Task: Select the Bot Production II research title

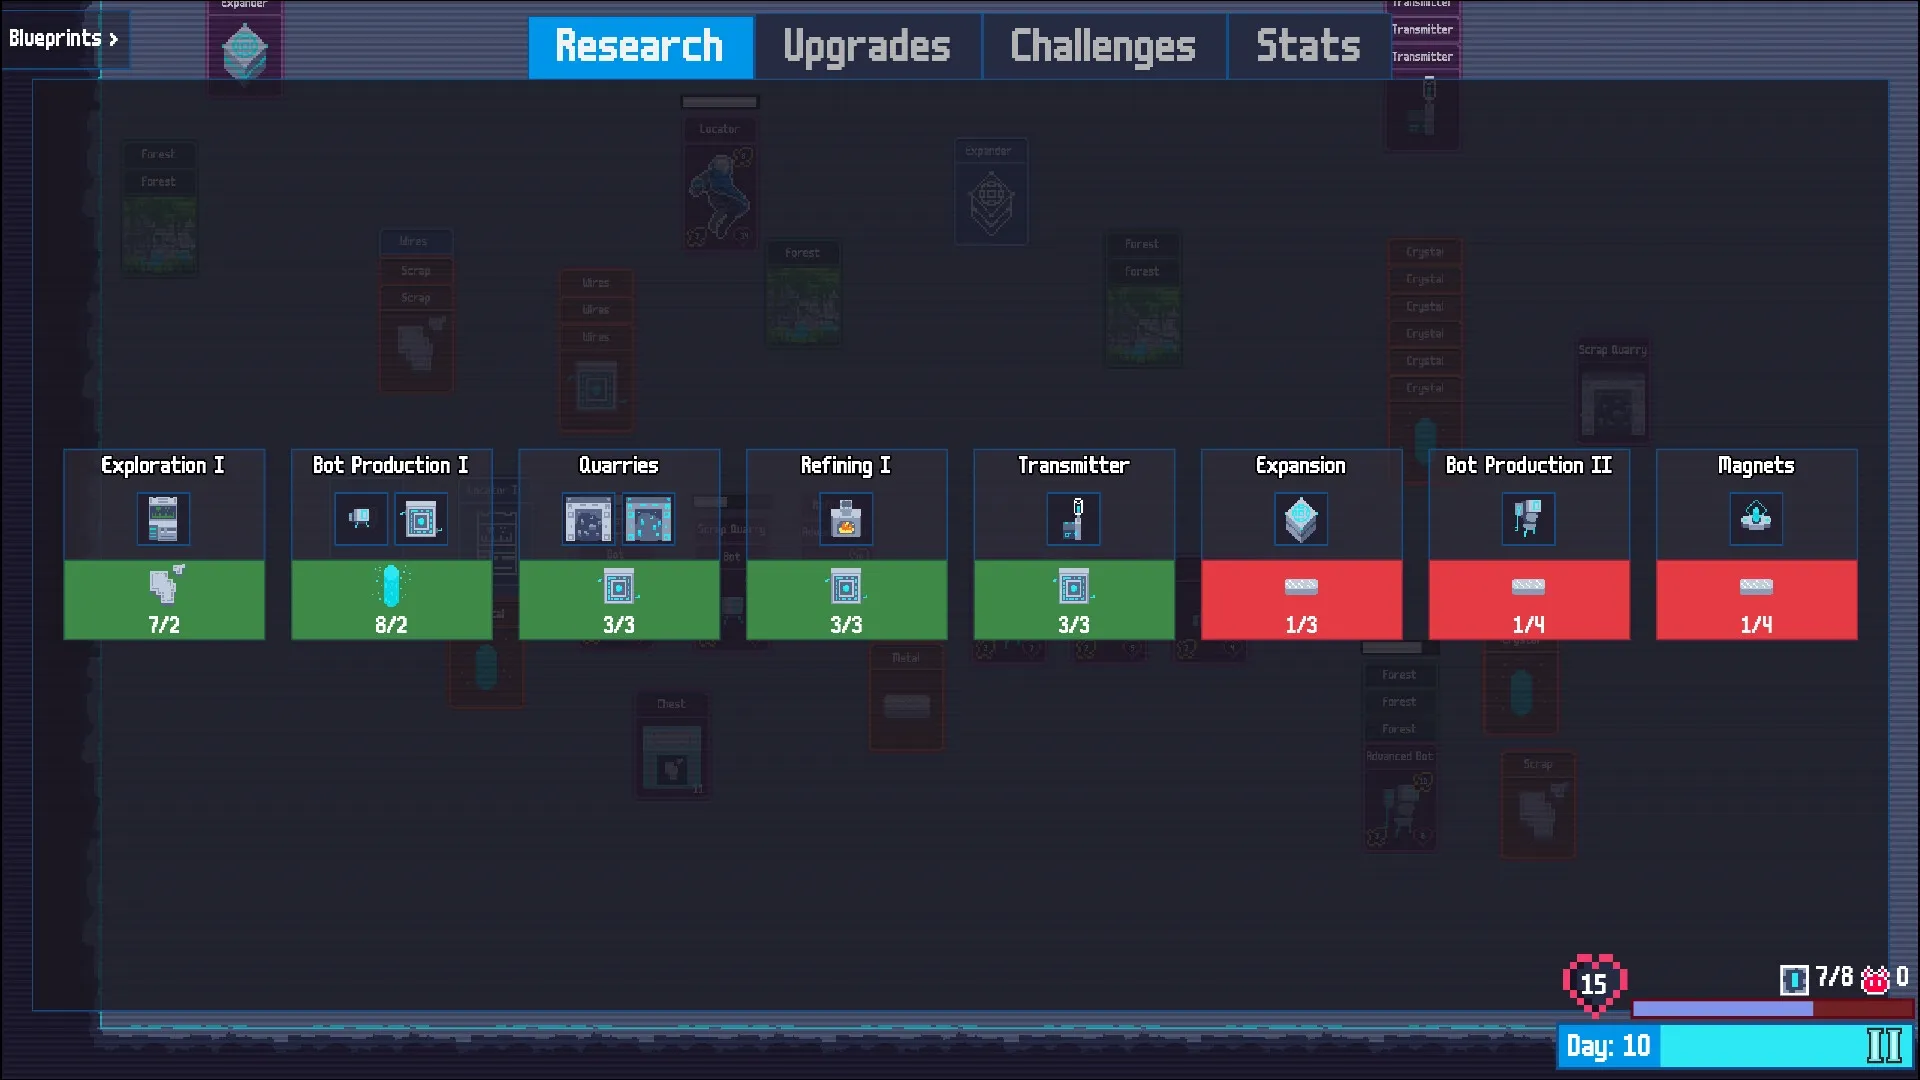Action: pyautogui.click(x=1529, y=466)
